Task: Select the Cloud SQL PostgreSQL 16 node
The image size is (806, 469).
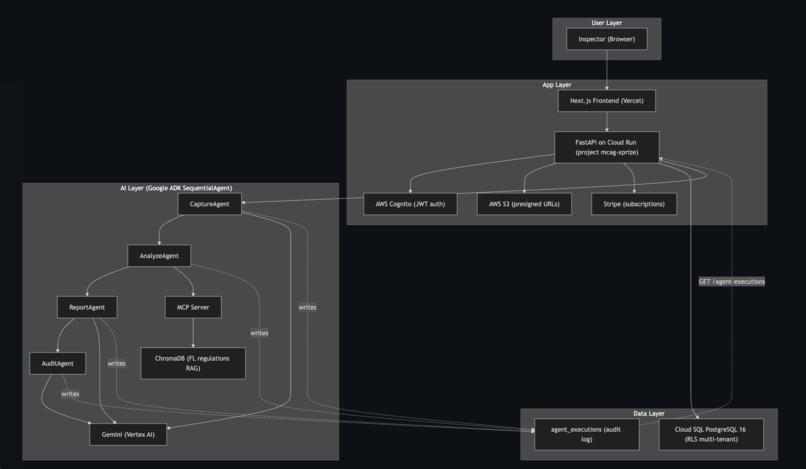Action: point(711,434)
